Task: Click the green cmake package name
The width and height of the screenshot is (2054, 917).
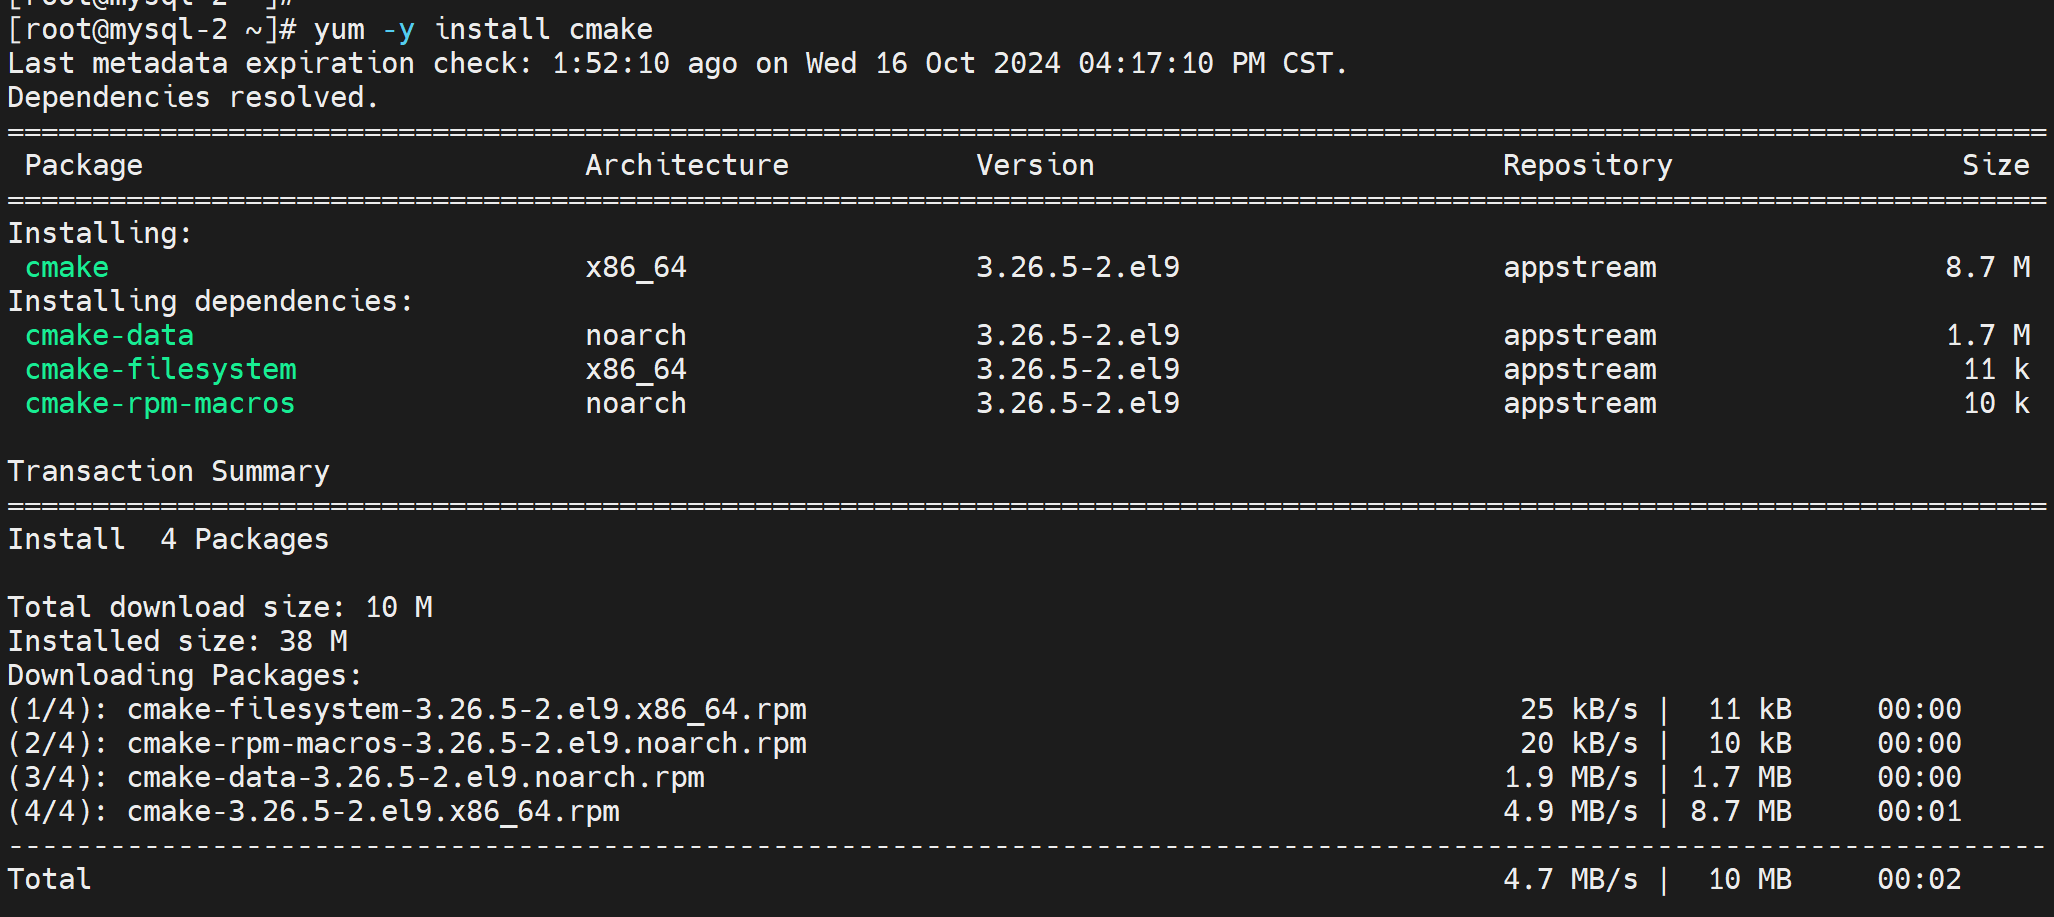Action: [67, 268]
